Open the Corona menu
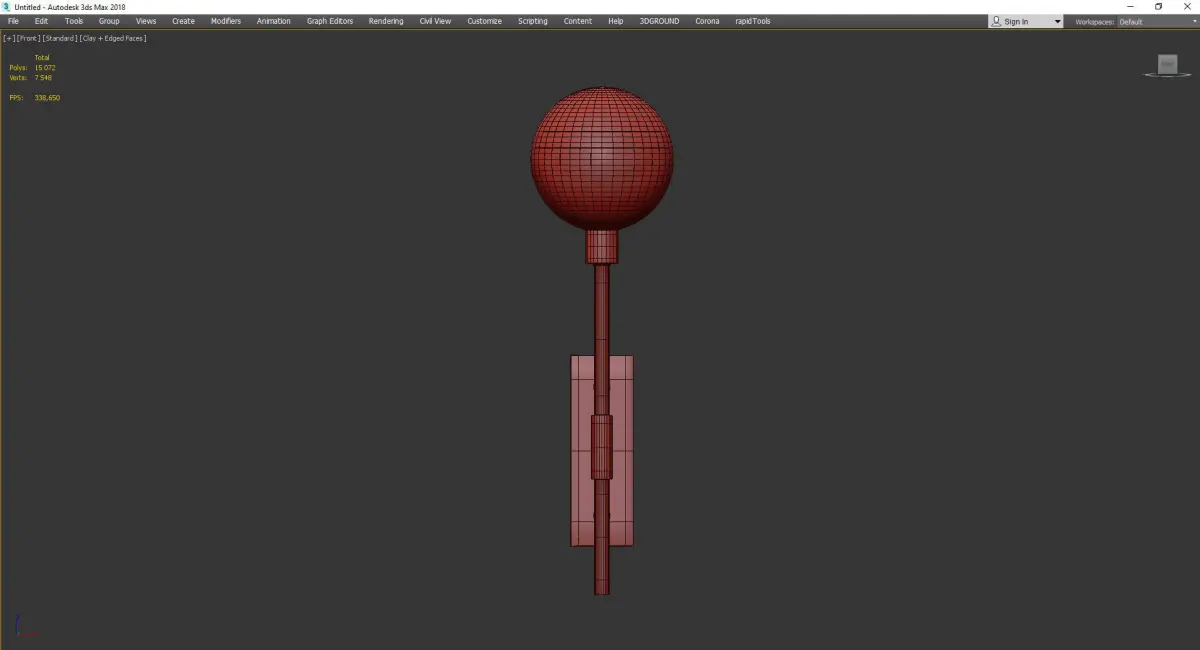Viewport: 1200px width, 650px height. click(x=707, y=21)
